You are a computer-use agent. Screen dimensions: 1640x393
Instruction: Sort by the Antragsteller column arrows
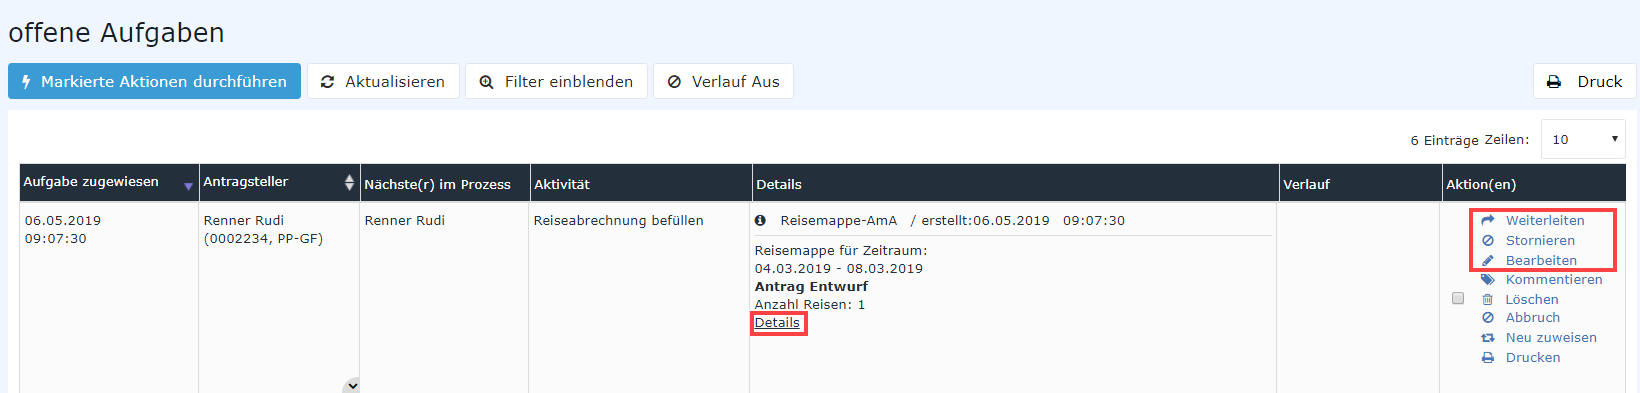pyautogui.click(x=349, y=182)
